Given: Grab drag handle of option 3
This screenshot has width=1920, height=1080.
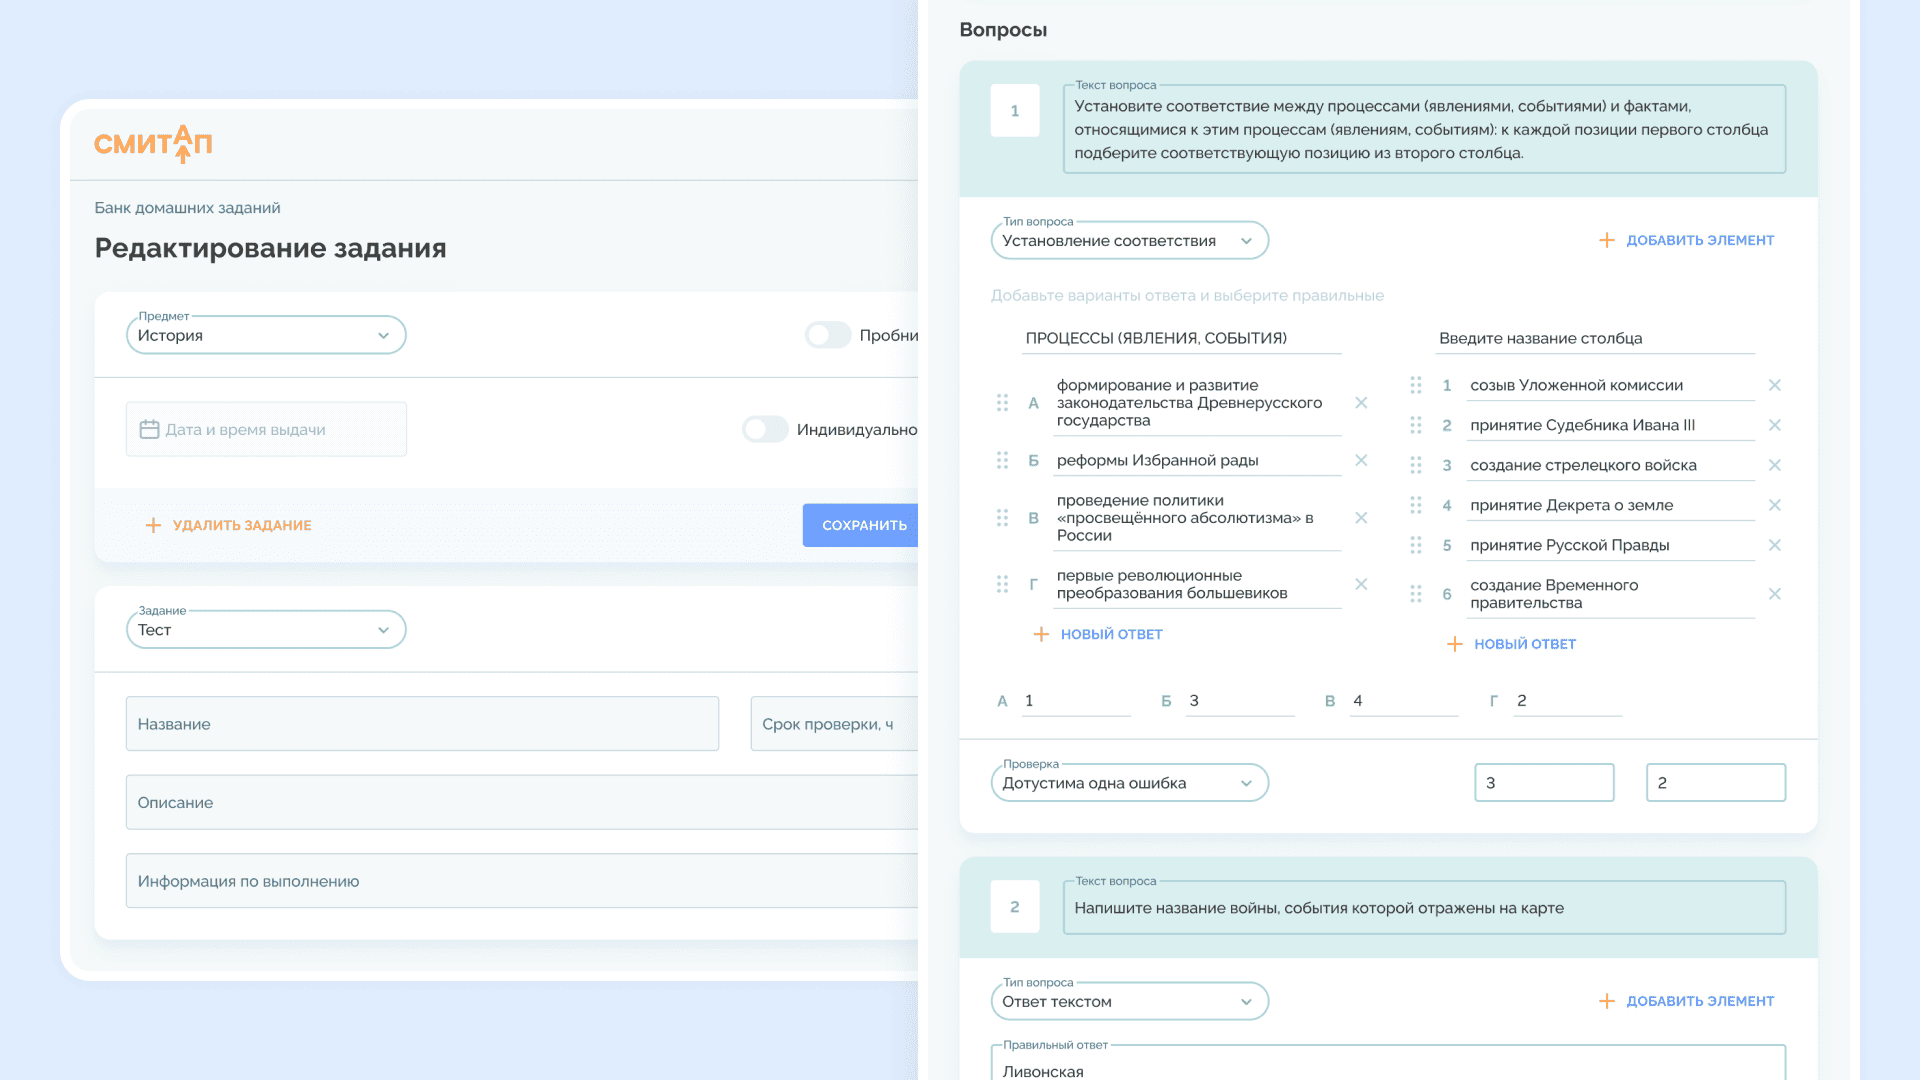Looking at the screenshot, I should click(x=1415, y=465).
